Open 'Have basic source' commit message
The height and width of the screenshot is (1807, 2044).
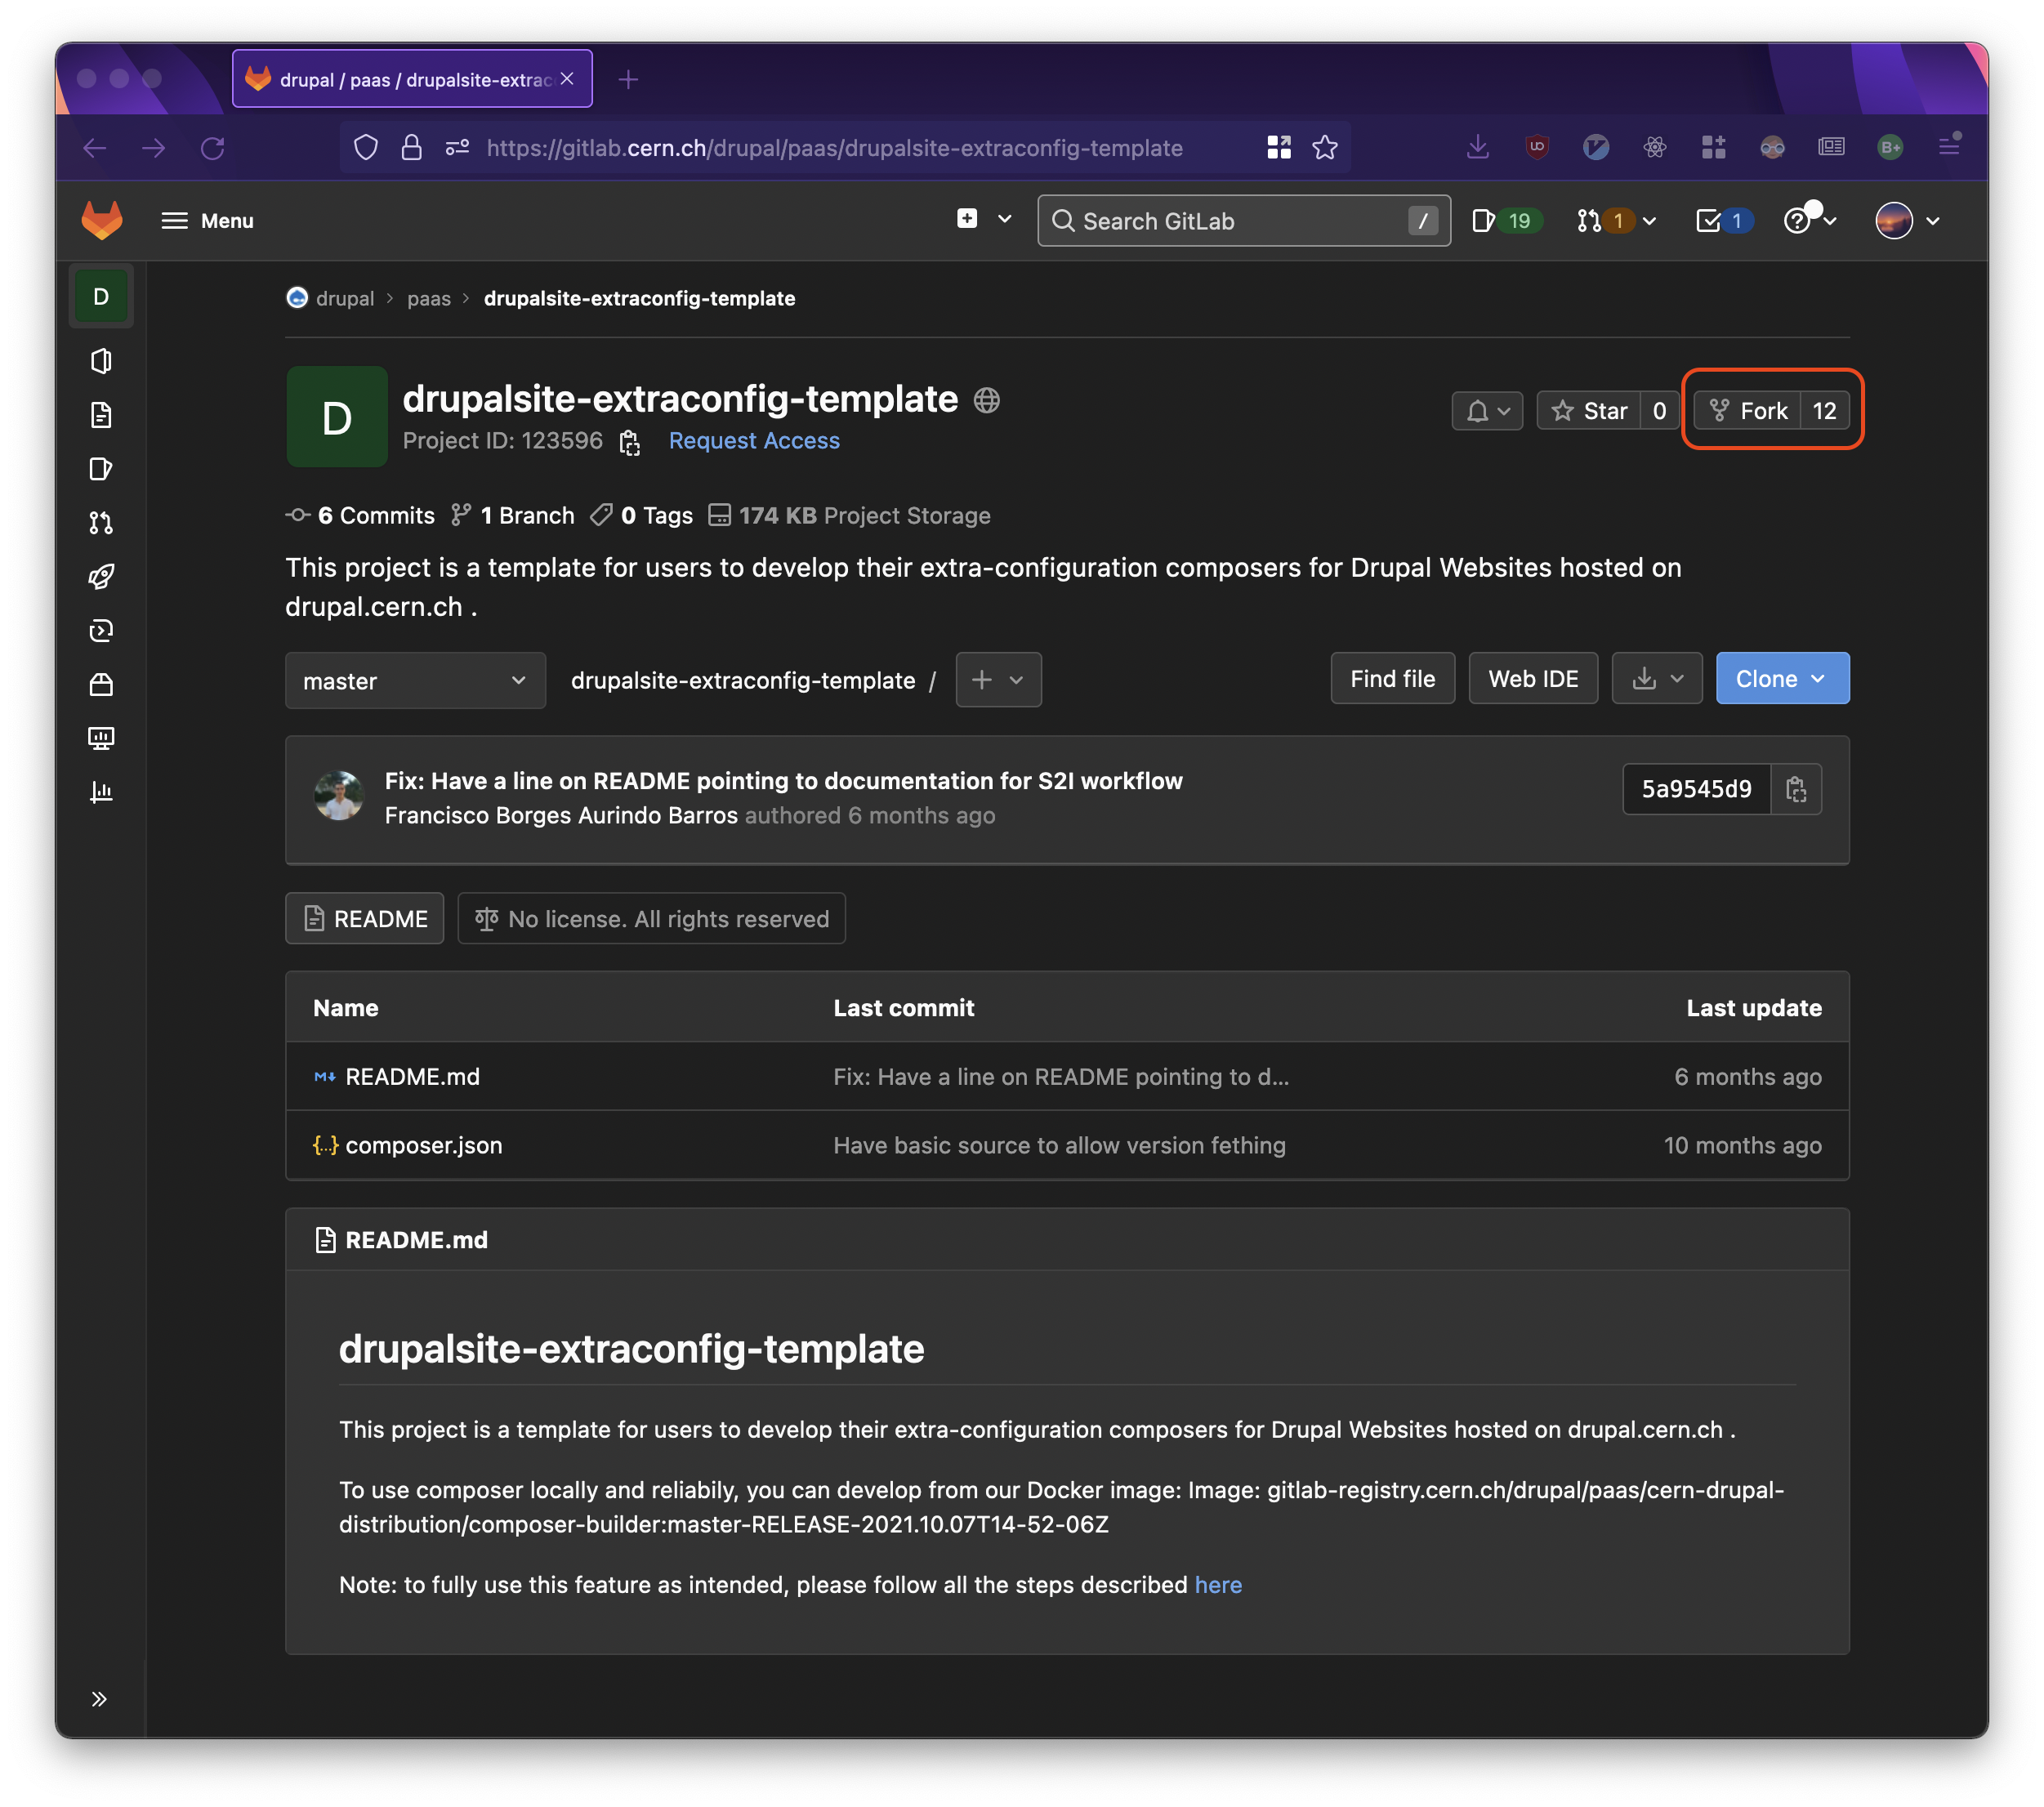point(1059,1146)
